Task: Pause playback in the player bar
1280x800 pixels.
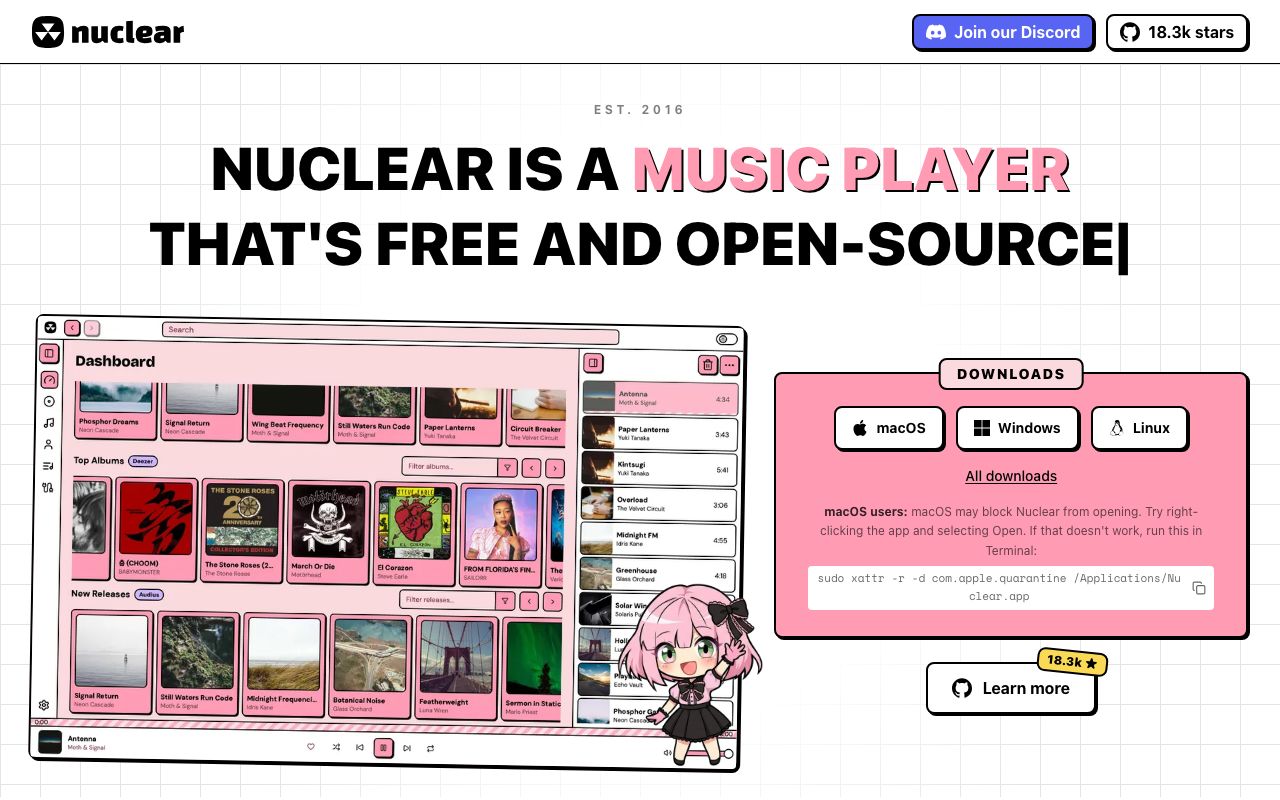Action: [x=383, y=748]
